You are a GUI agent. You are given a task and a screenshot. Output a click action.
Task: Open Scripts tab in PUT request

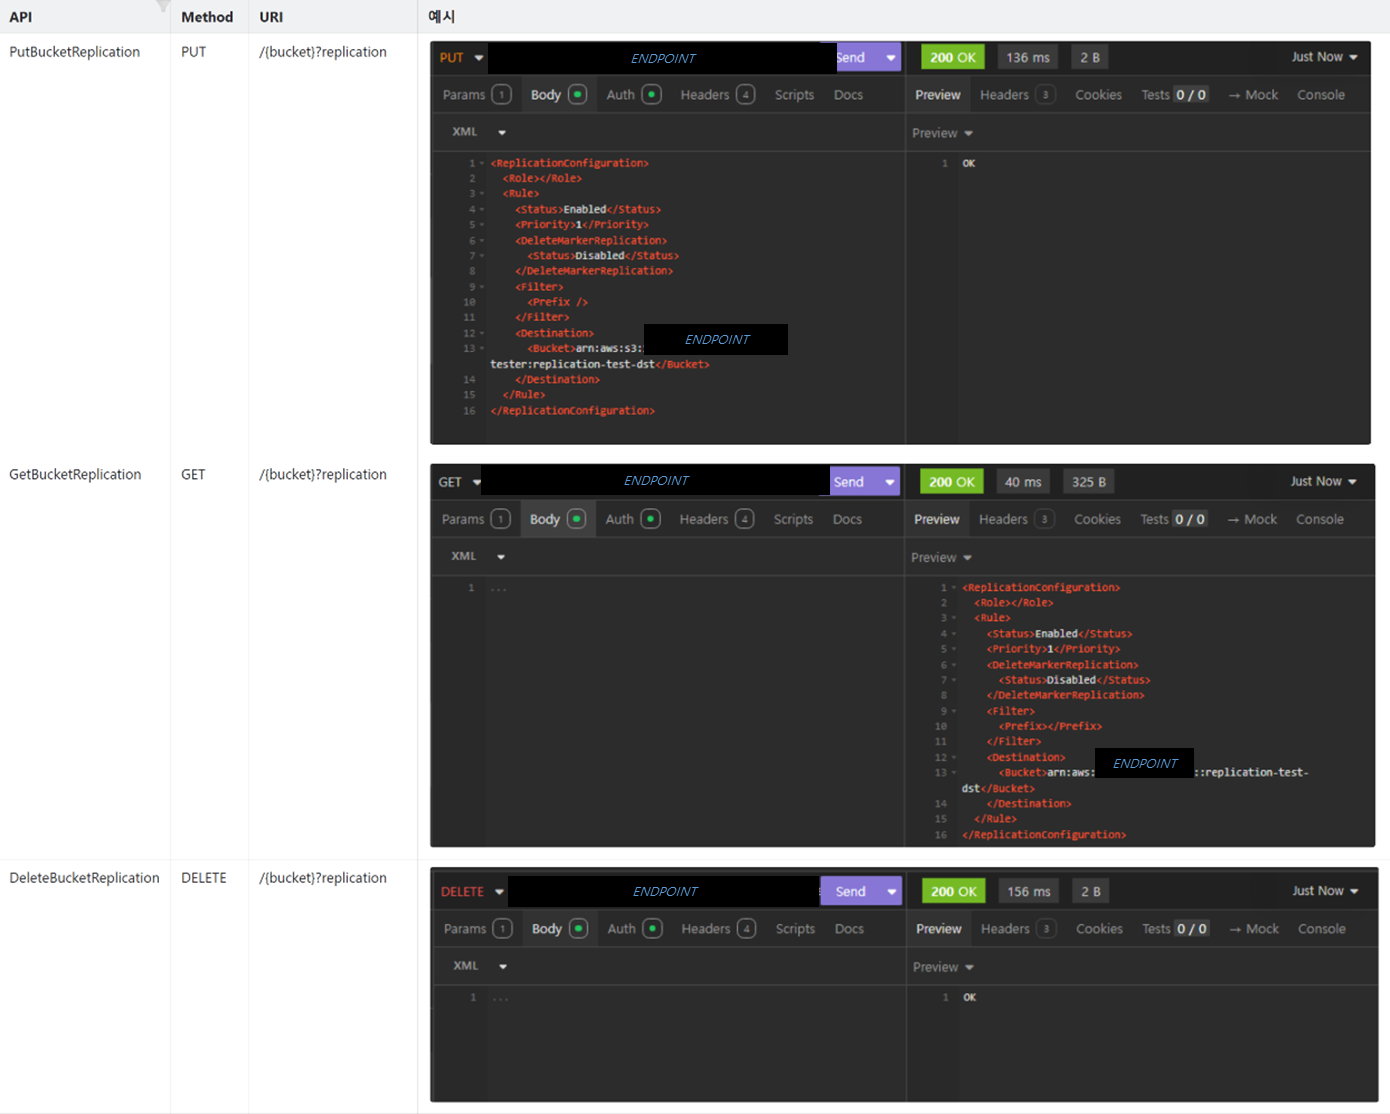point(794,95)
